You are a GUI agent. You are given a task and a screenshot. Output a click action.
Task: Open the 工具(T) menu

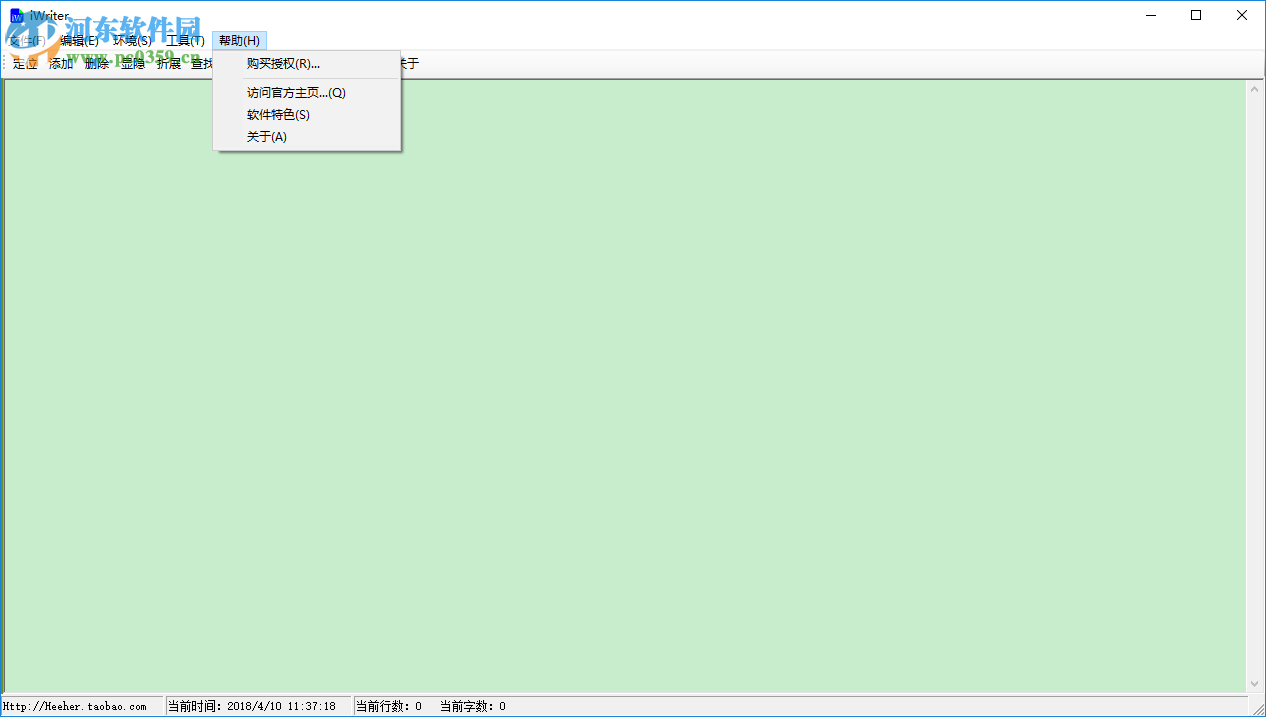pyautogui.click(x=186, y=40)
